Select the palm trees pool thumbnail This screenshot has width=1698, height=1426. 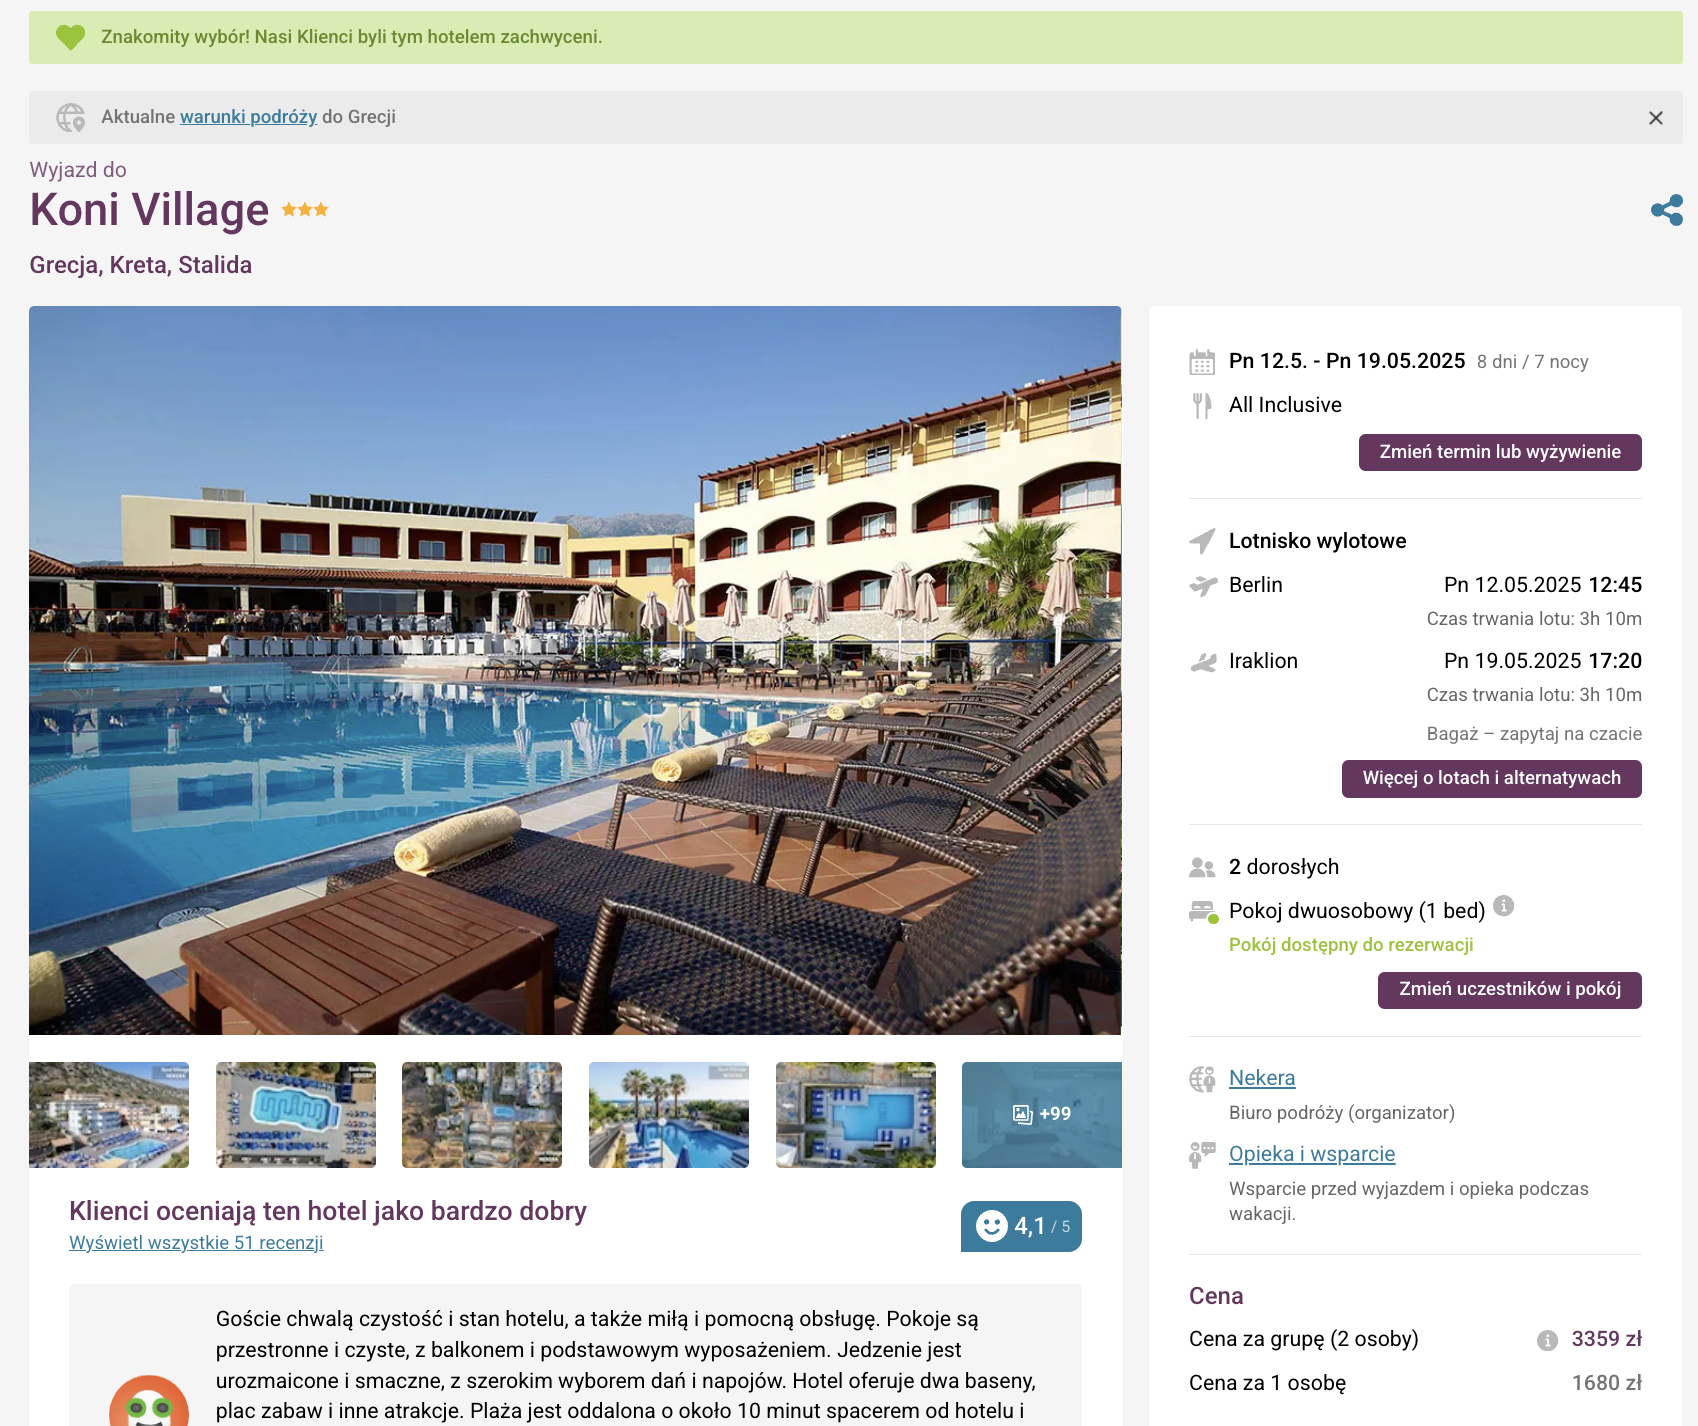[x=669, y=1115]
